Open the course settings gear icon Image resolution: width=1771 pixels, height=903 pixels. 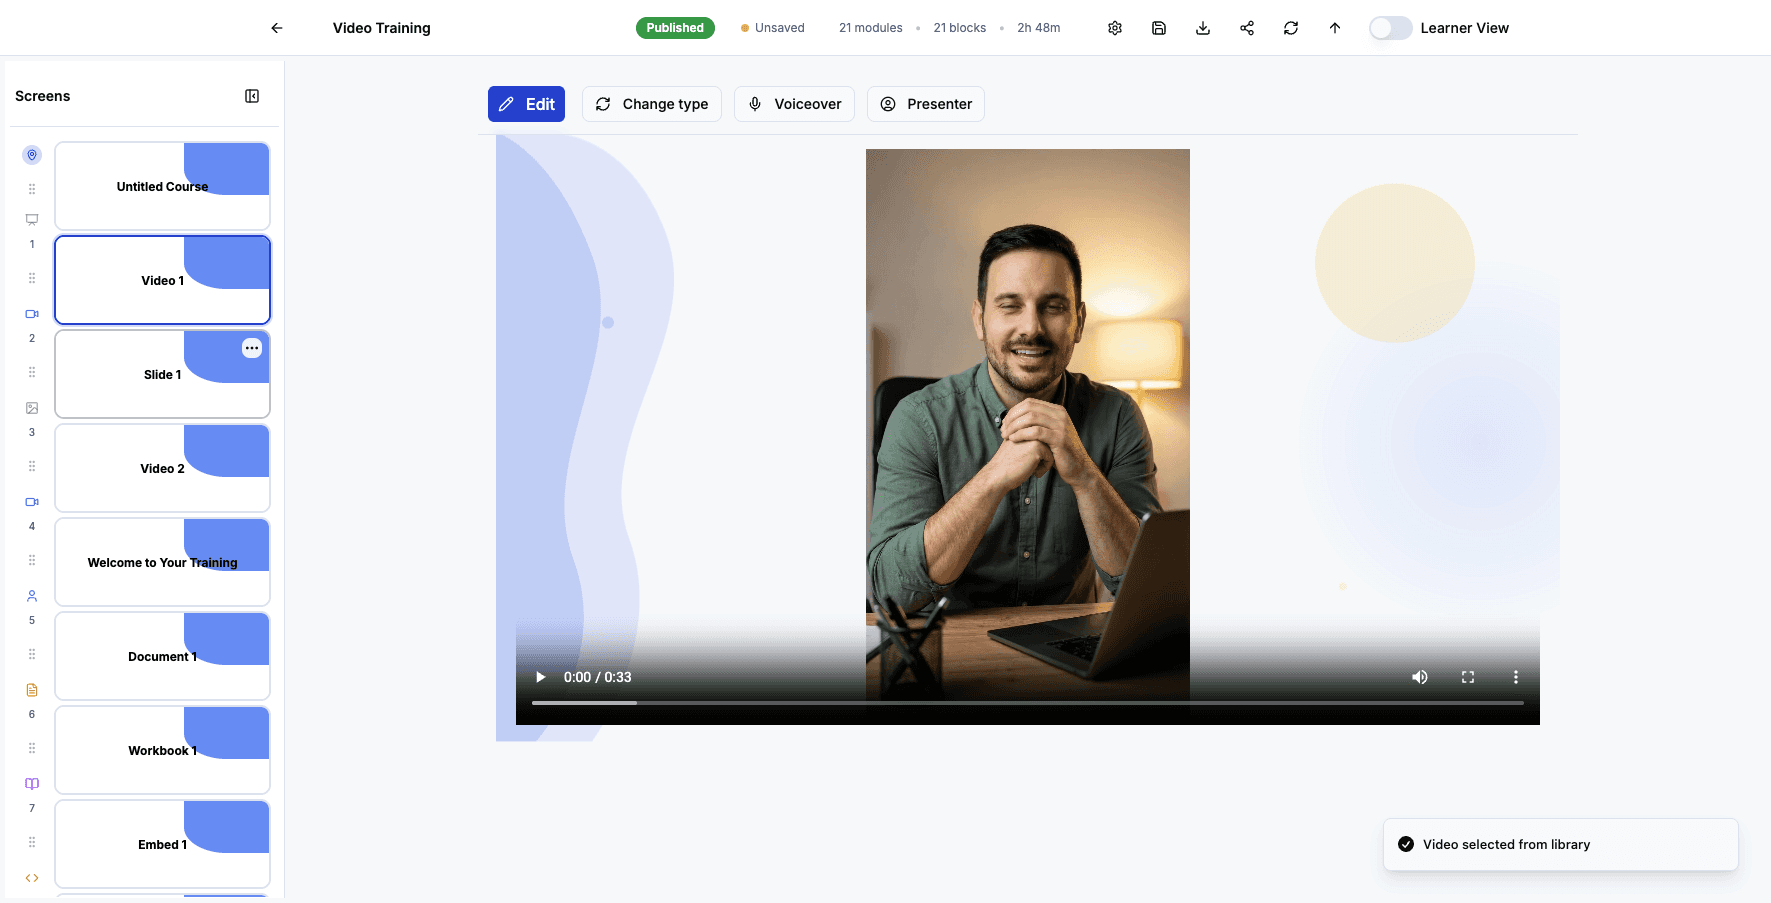[1114, 27]
